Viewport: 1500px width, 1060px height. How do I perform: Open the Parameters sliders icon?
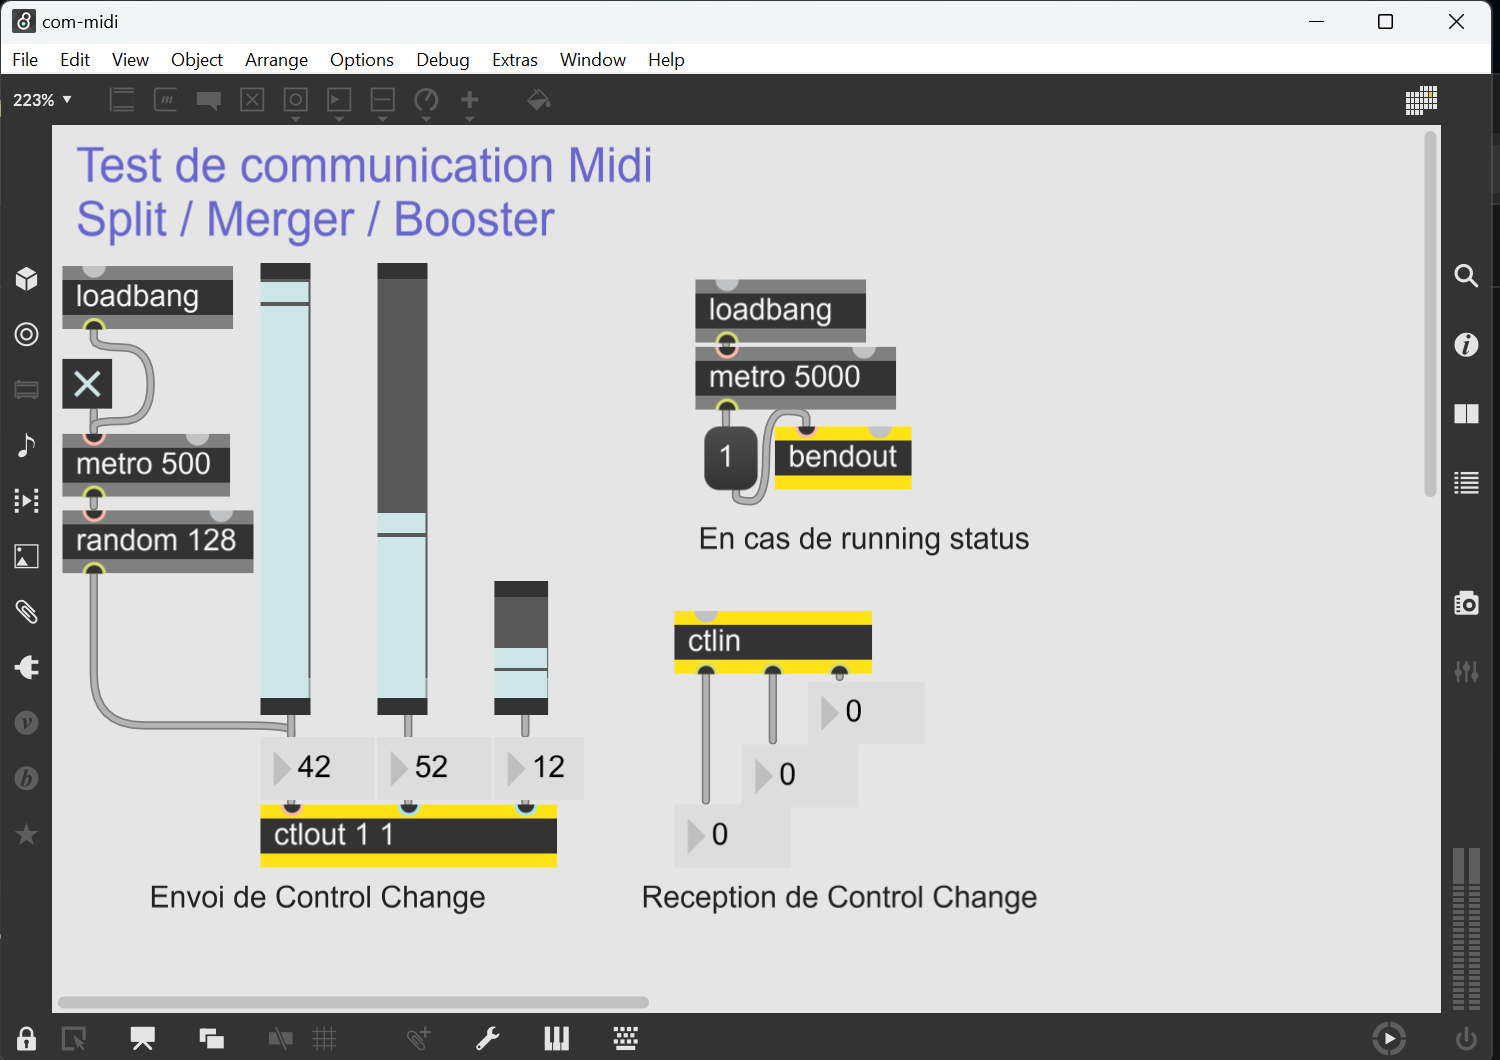pyautogui.click(x=1466, y=672)
